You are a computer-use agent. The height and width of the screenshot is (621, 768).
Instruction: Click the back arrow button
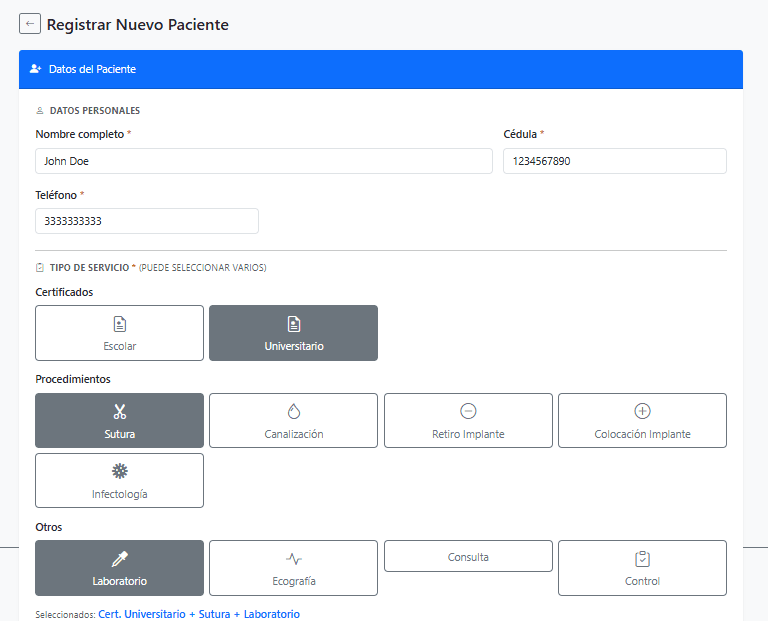pos(30,24)
